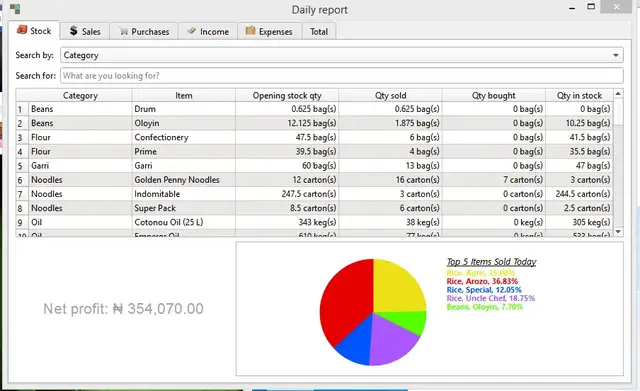
Task: Click the 247.5 carton(s) opening stock cell
Action: click(287, 194)
